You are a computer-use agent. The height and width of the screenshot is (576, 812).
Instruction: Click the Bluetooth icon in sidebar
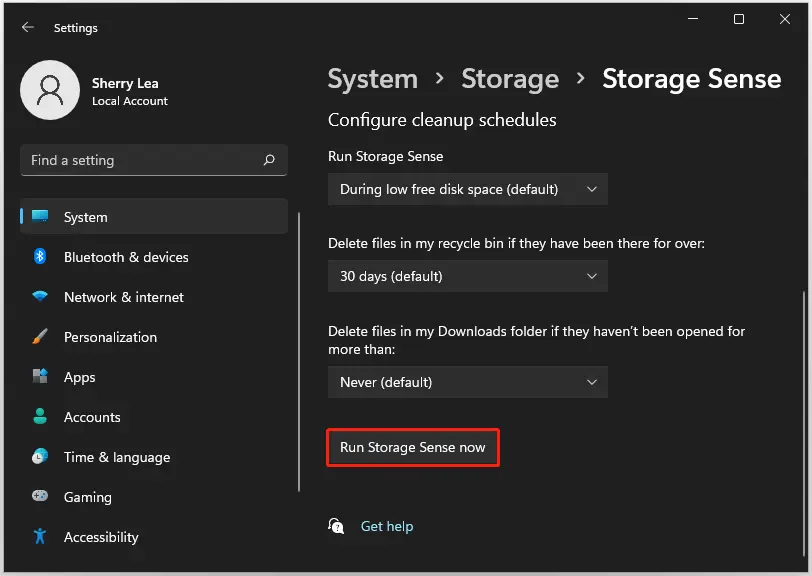(40, 257)
